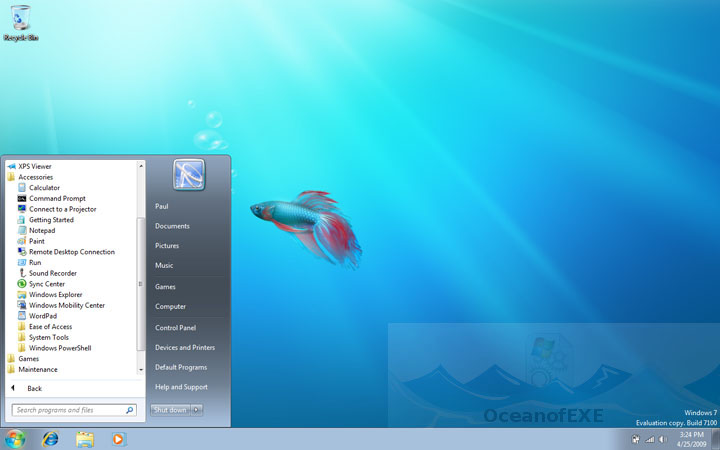Click the Show desktop strip
Screen dimensions: 720x450
pyautogui.click(x=715, y=439)
